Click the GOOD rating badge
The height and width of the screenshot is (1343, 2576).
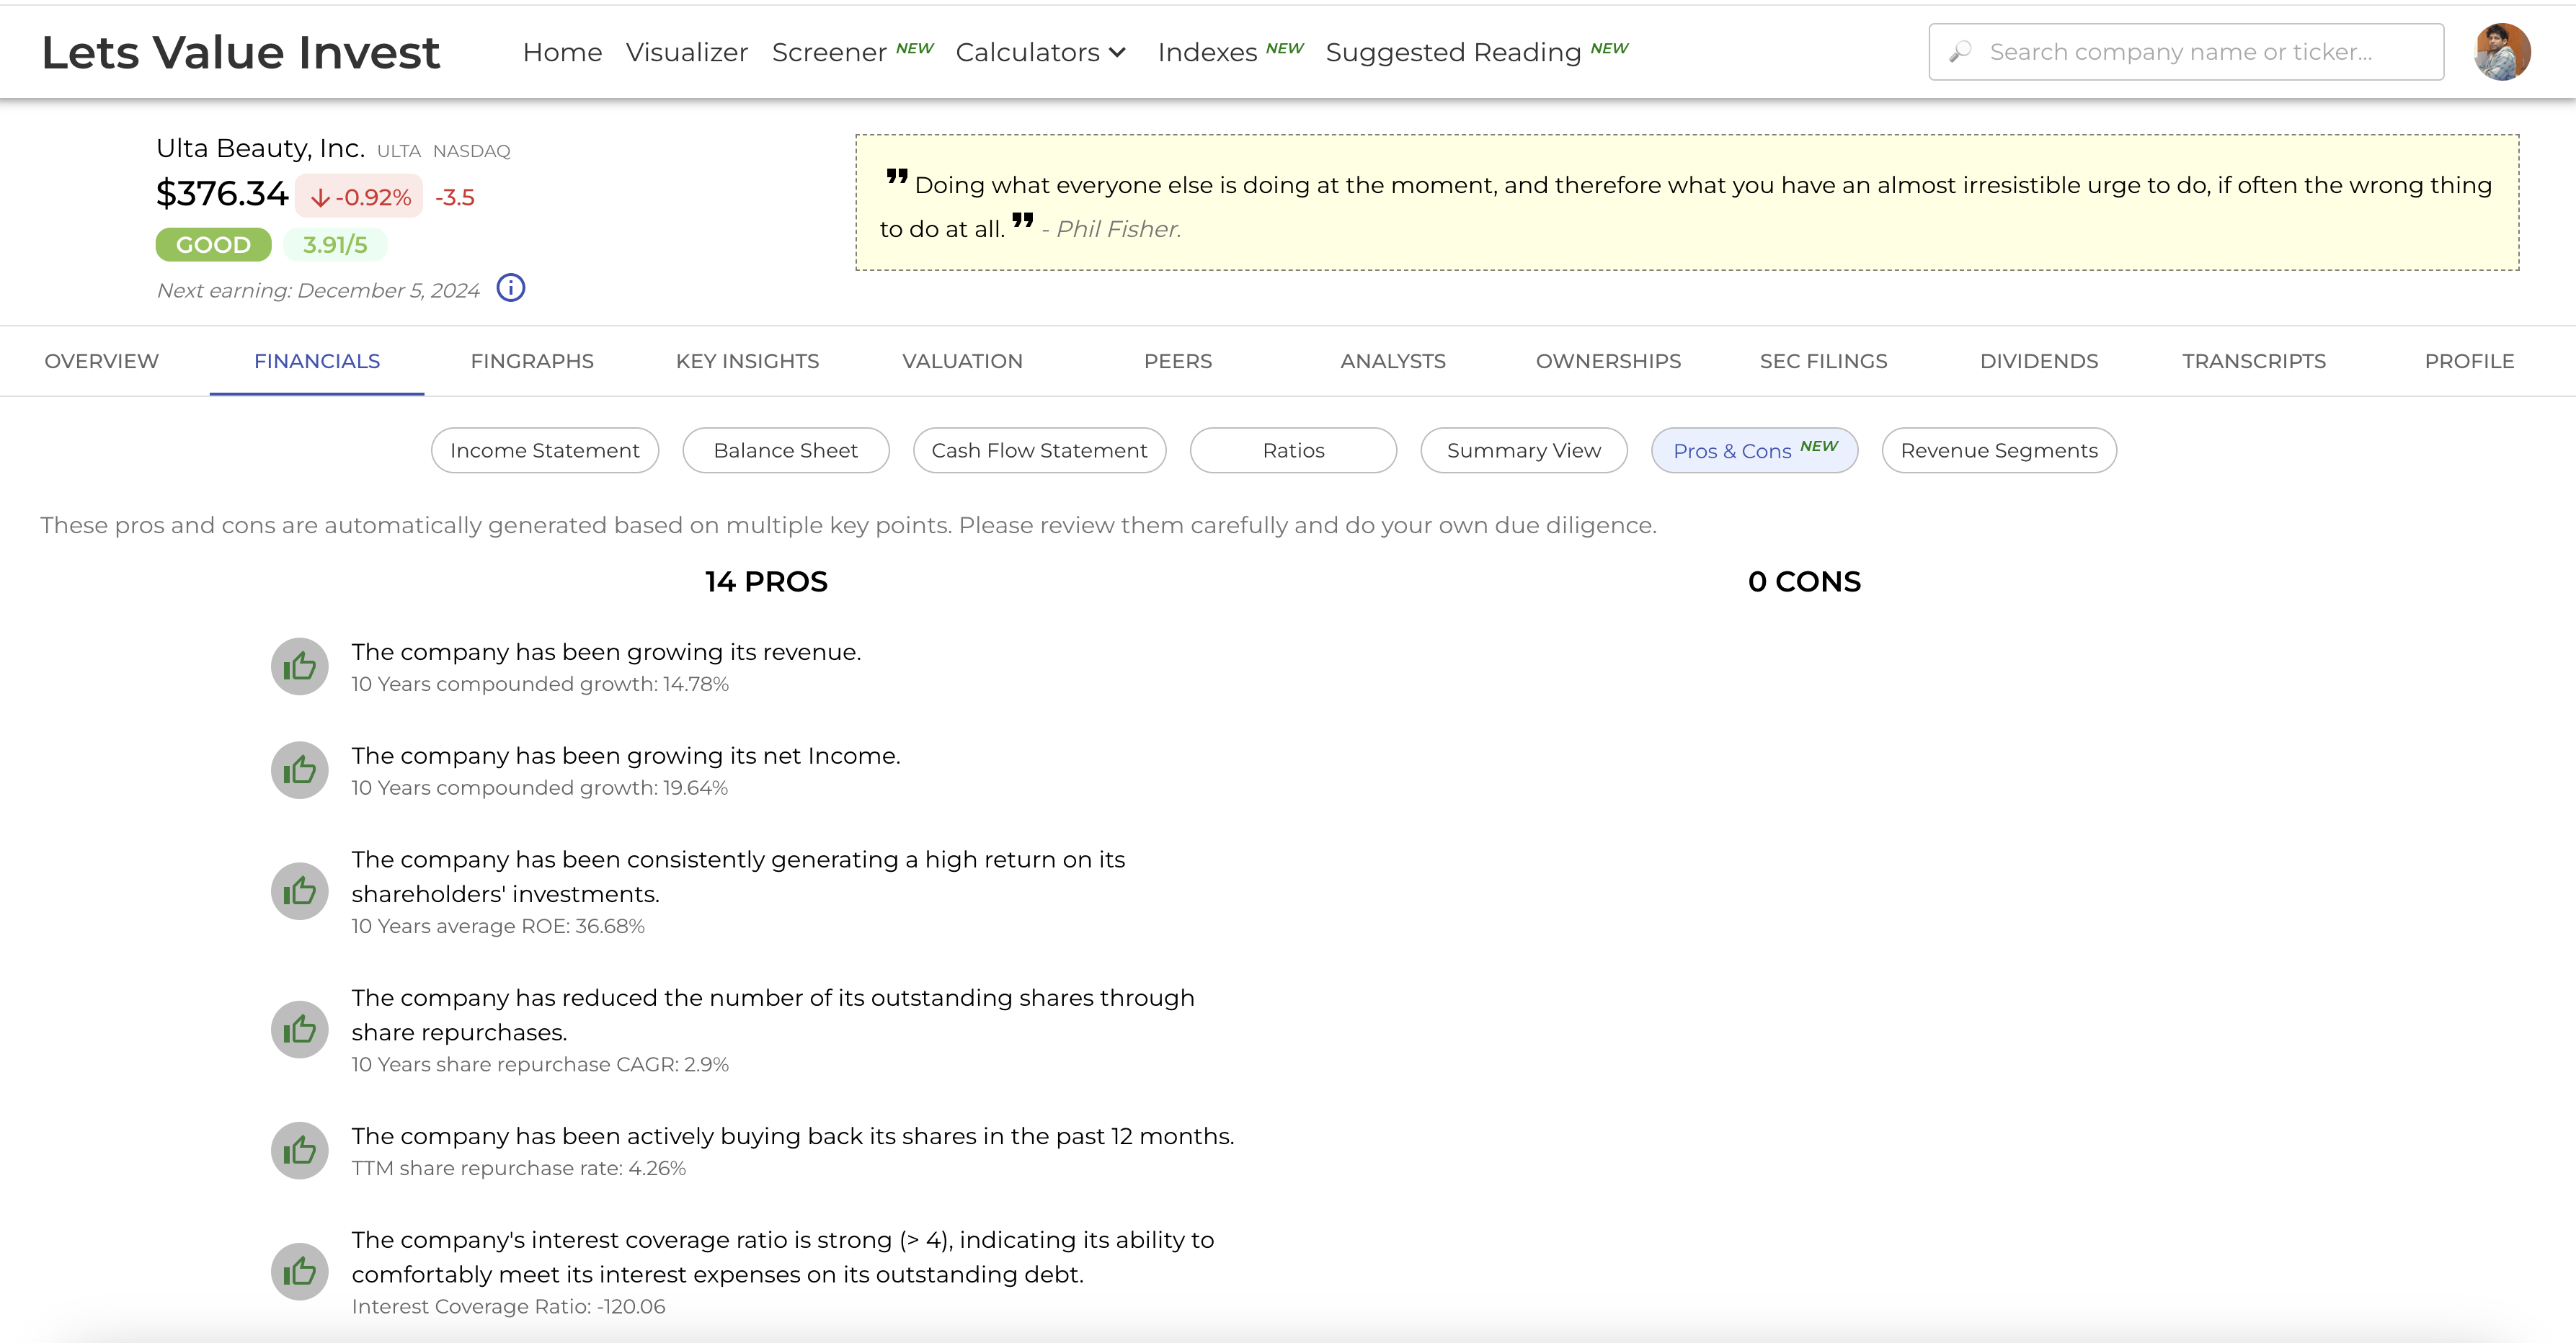point(213,245)
